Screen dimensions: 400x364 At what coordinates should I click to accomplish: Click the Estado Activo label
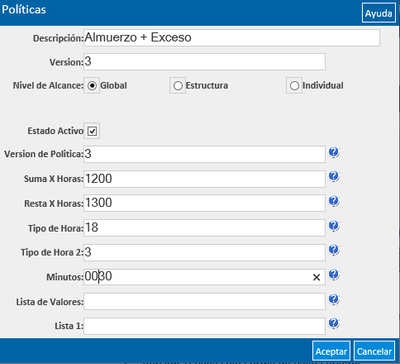[55, 131]
